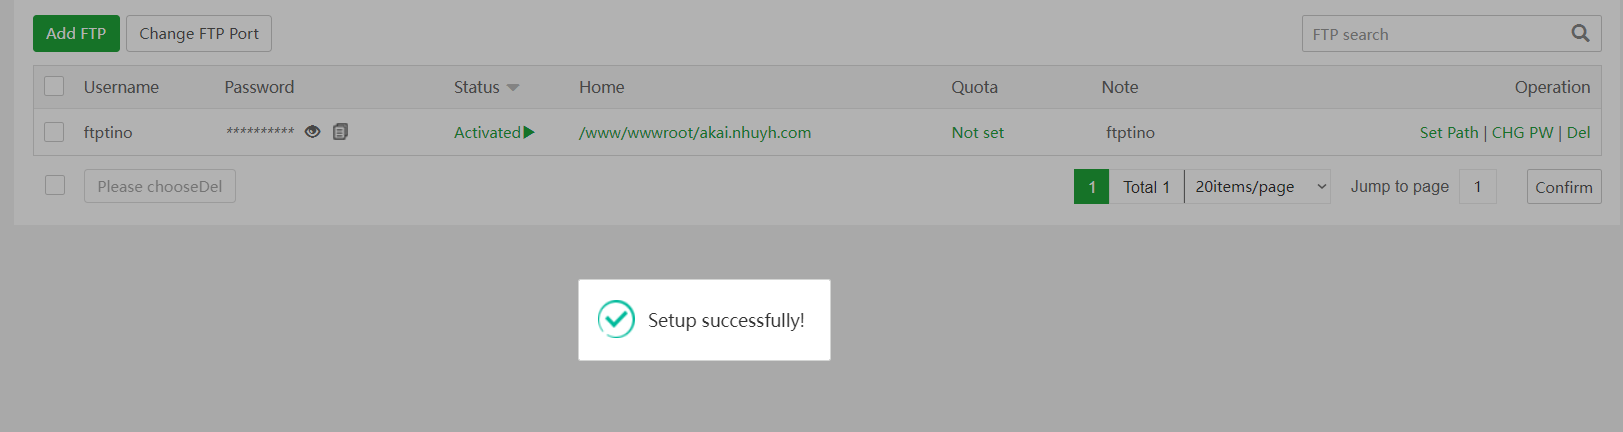The height and width of the screenshot is (432, 1623).
Task: Copy the ftptino password using copy icon
Action: click(340, 132)
